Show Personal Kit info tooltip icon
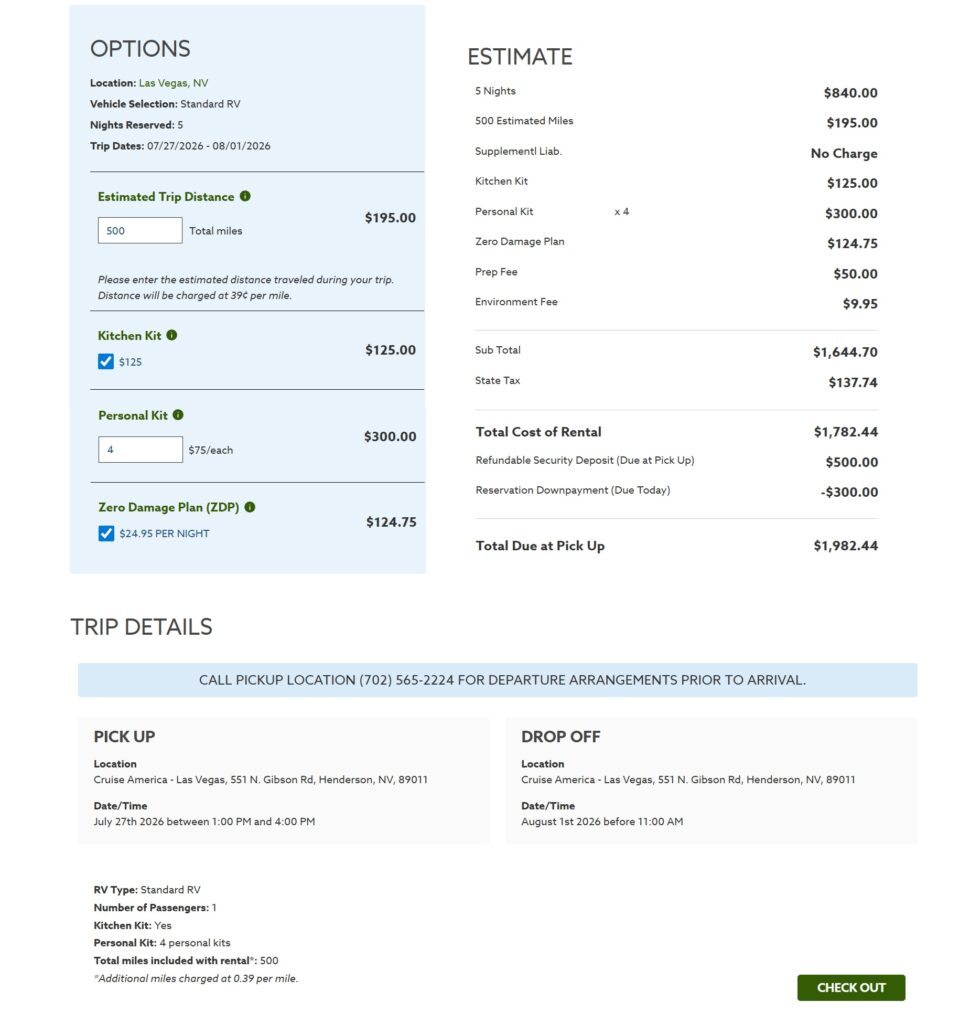 [178, 415]
